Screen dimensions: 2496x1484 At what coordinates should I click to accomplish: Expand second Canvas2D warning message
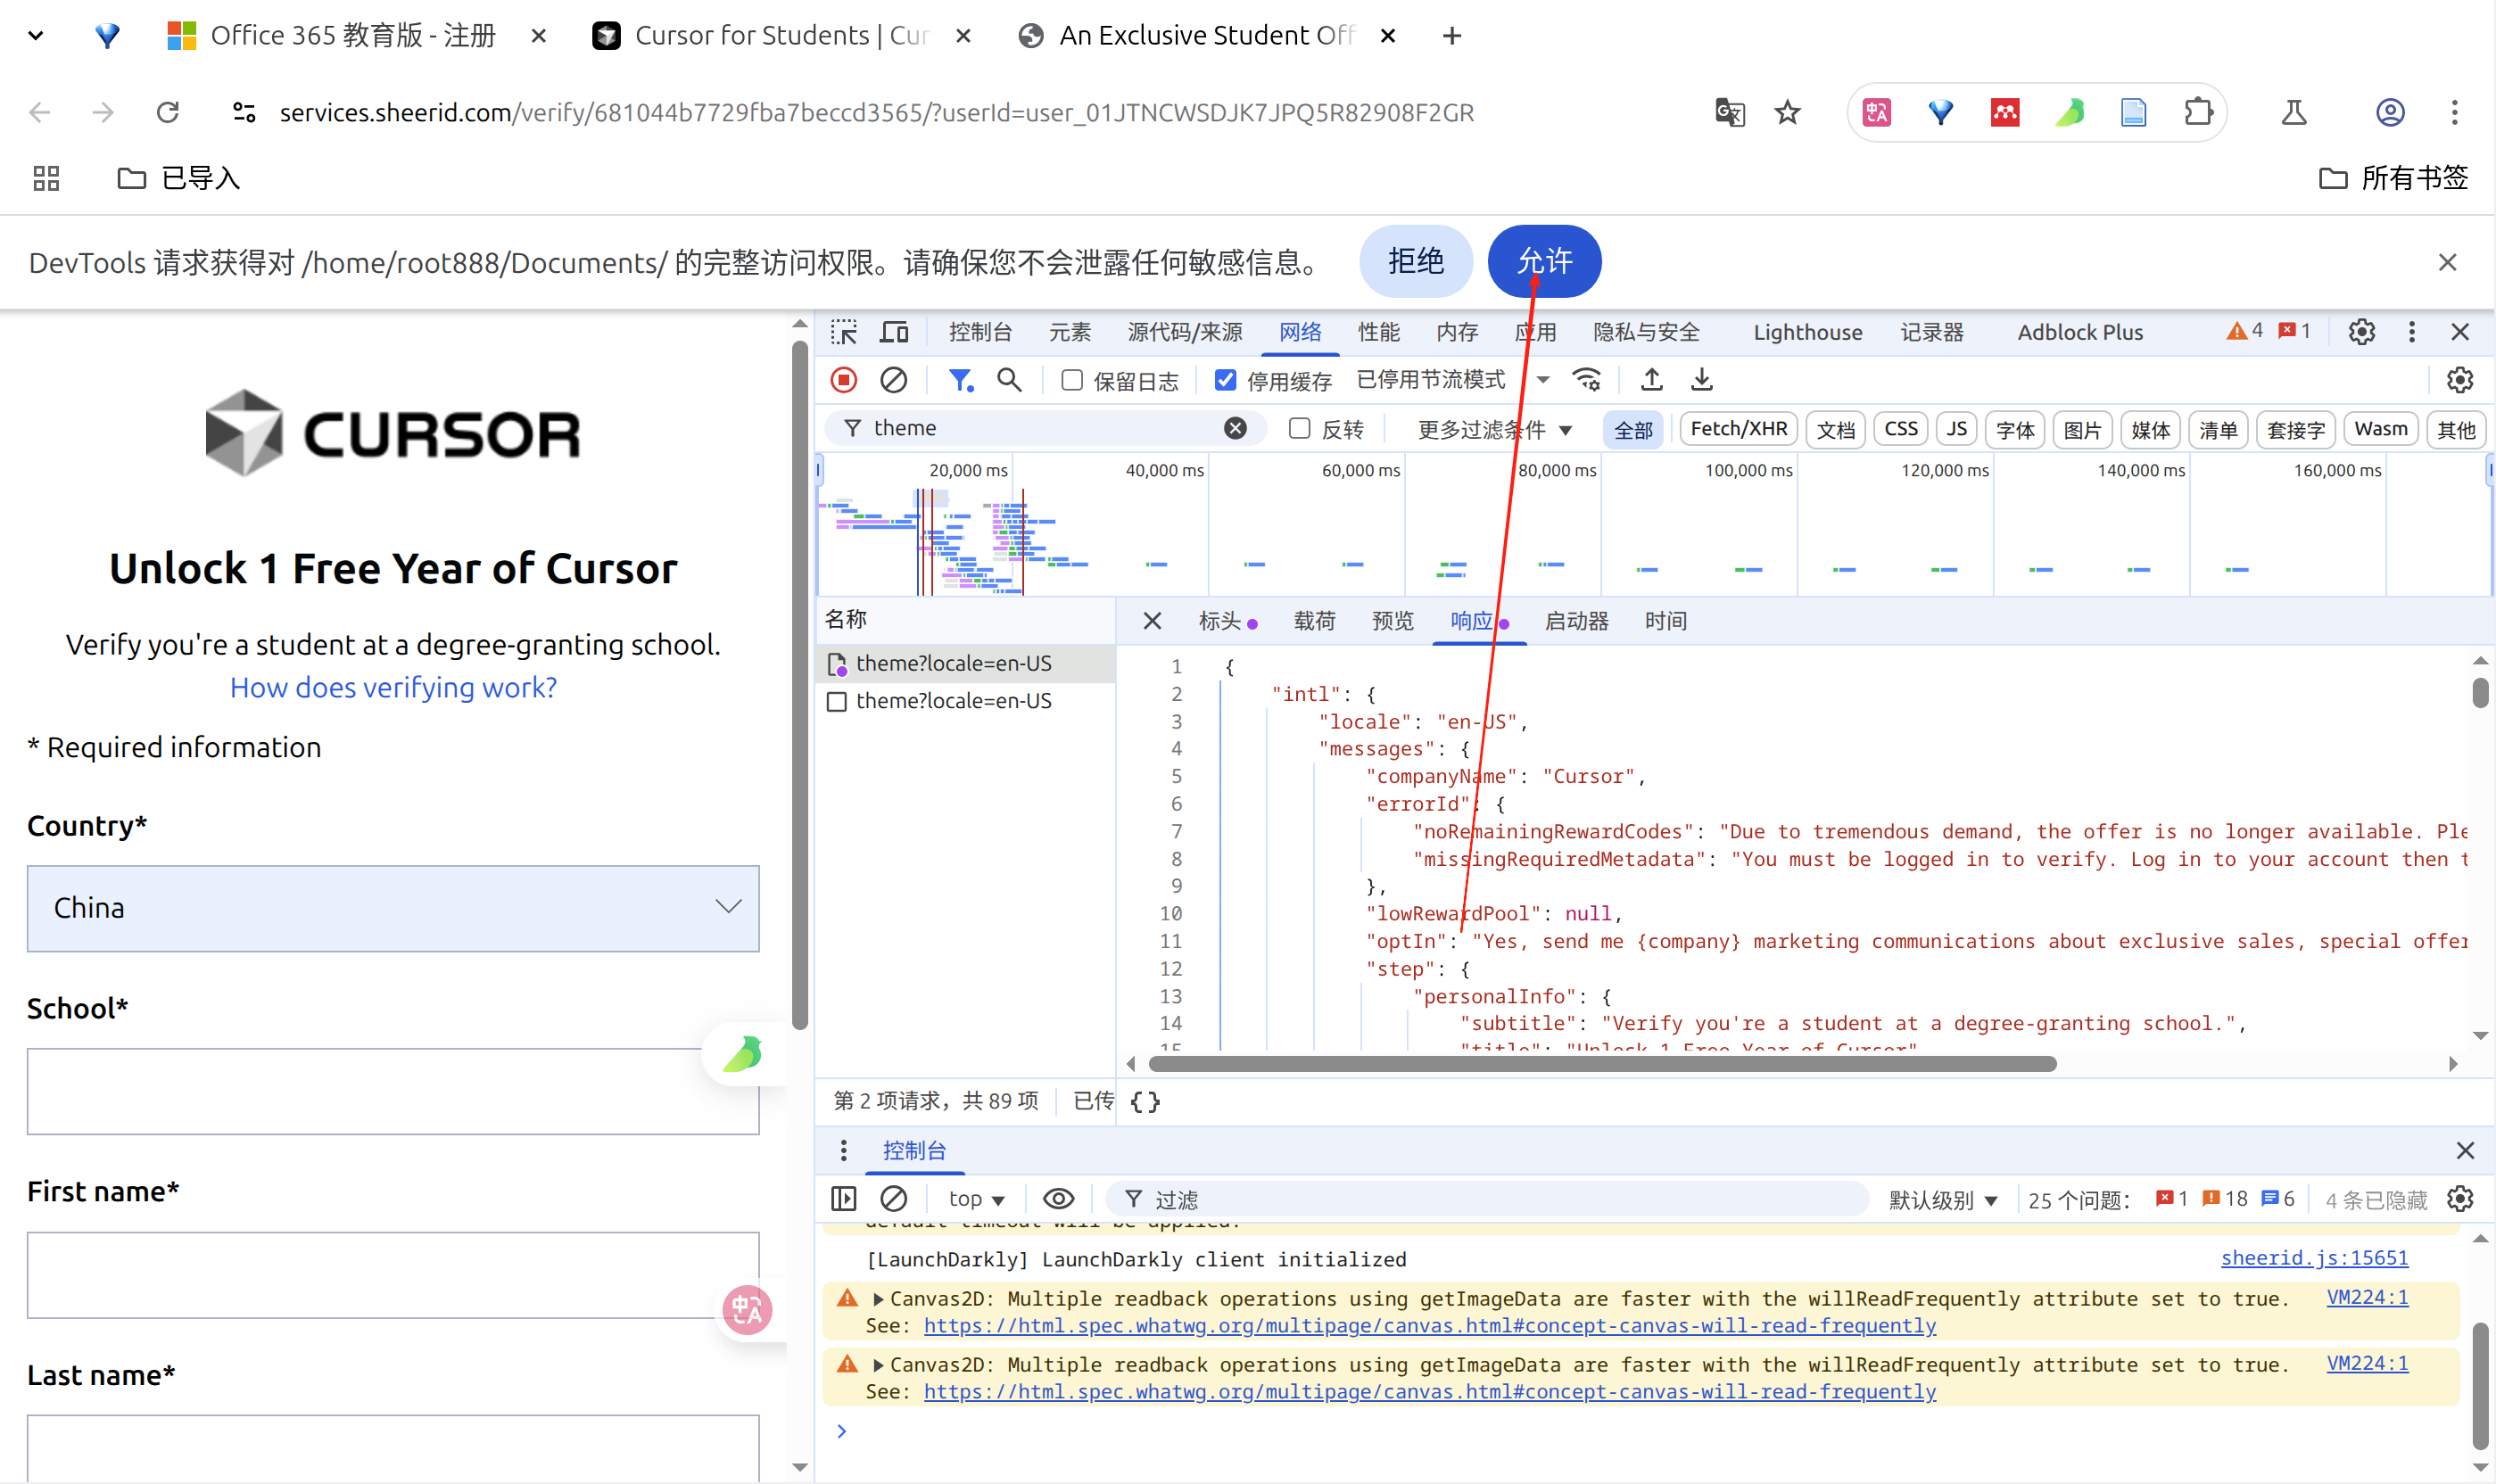pos(878,1365)
